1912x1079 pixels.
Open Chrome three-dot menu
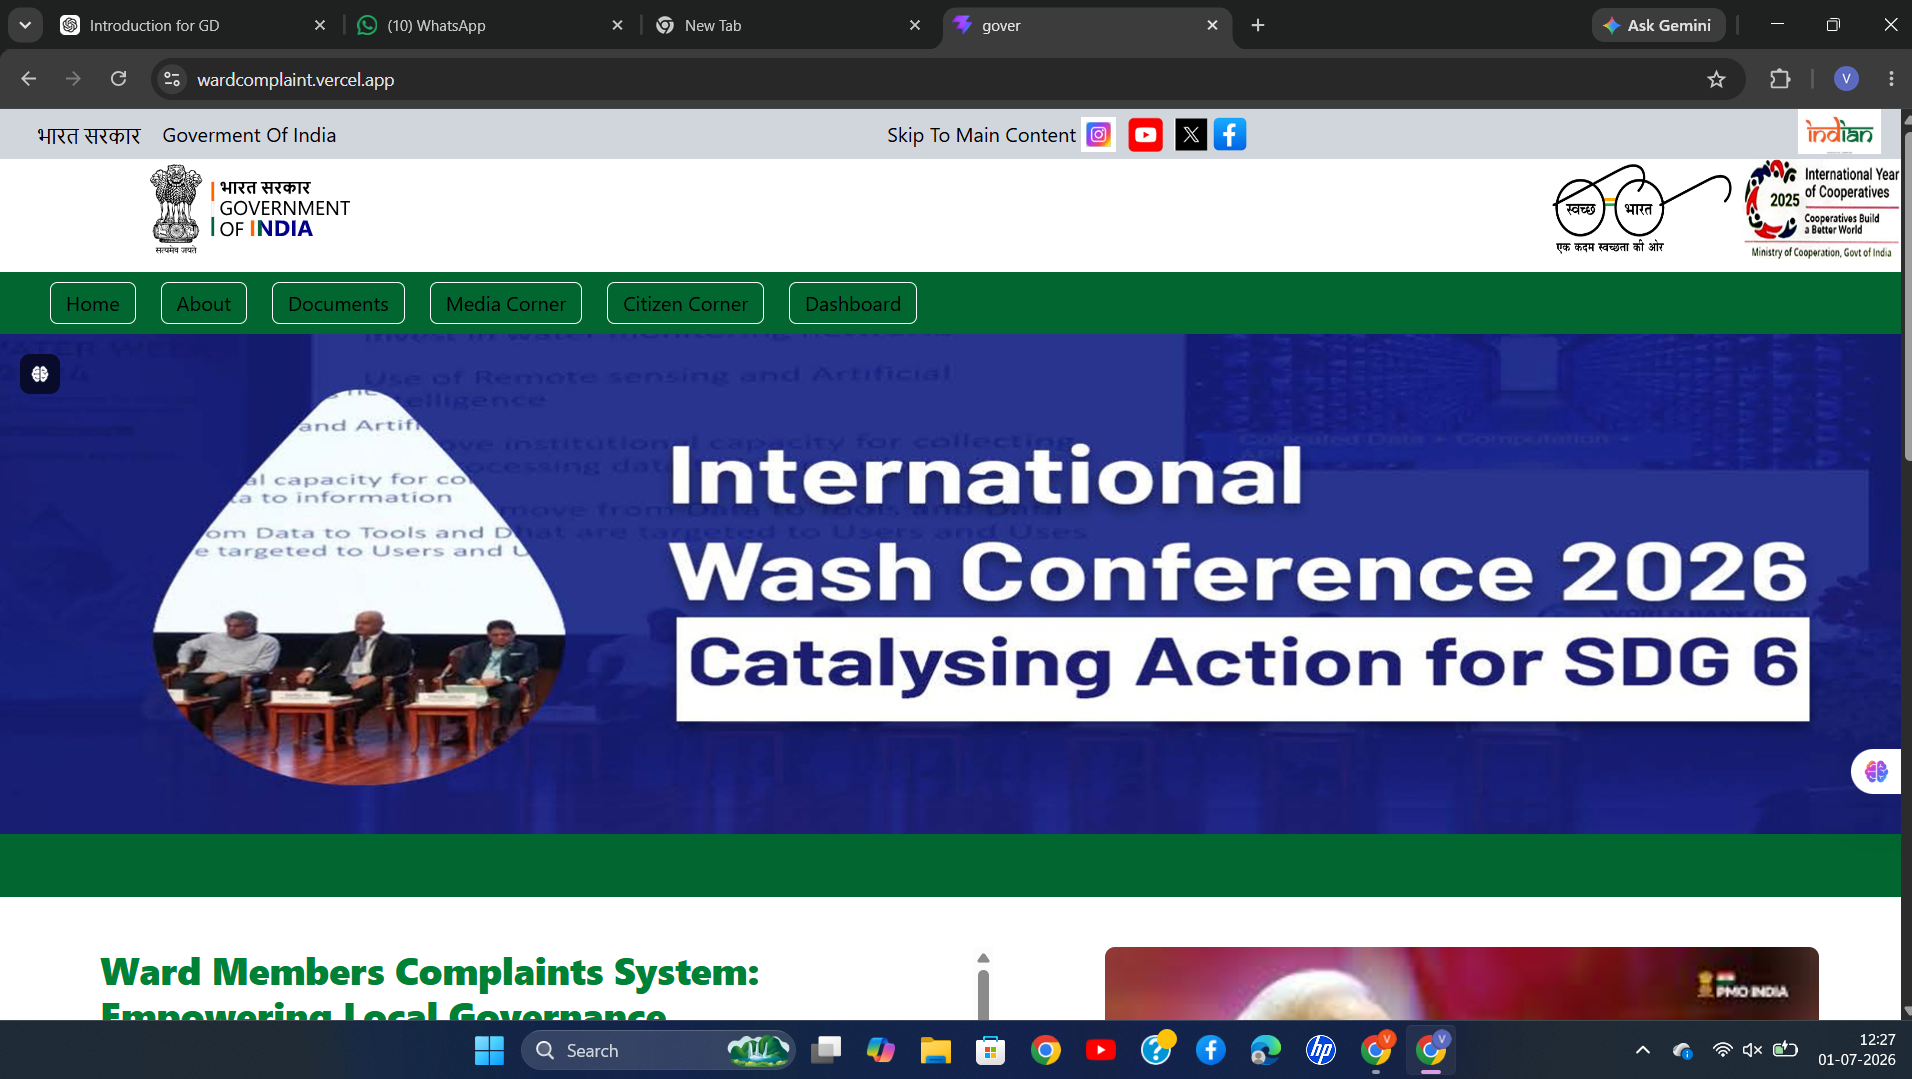(x=1891, y=79)
